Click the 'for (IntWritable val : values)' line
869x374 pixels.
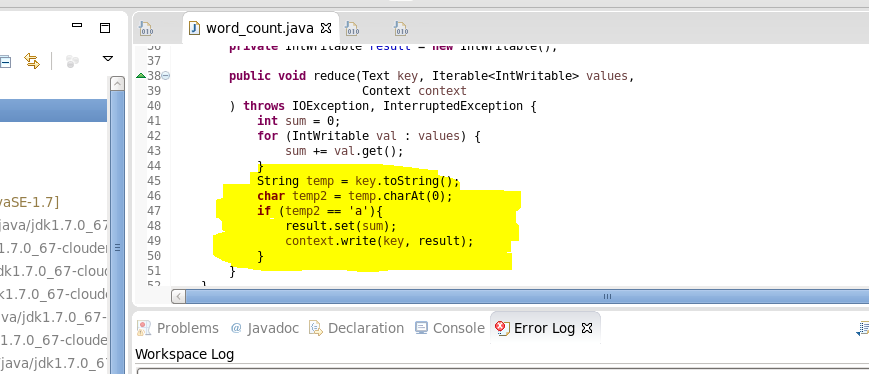click(x=369, y=136)
